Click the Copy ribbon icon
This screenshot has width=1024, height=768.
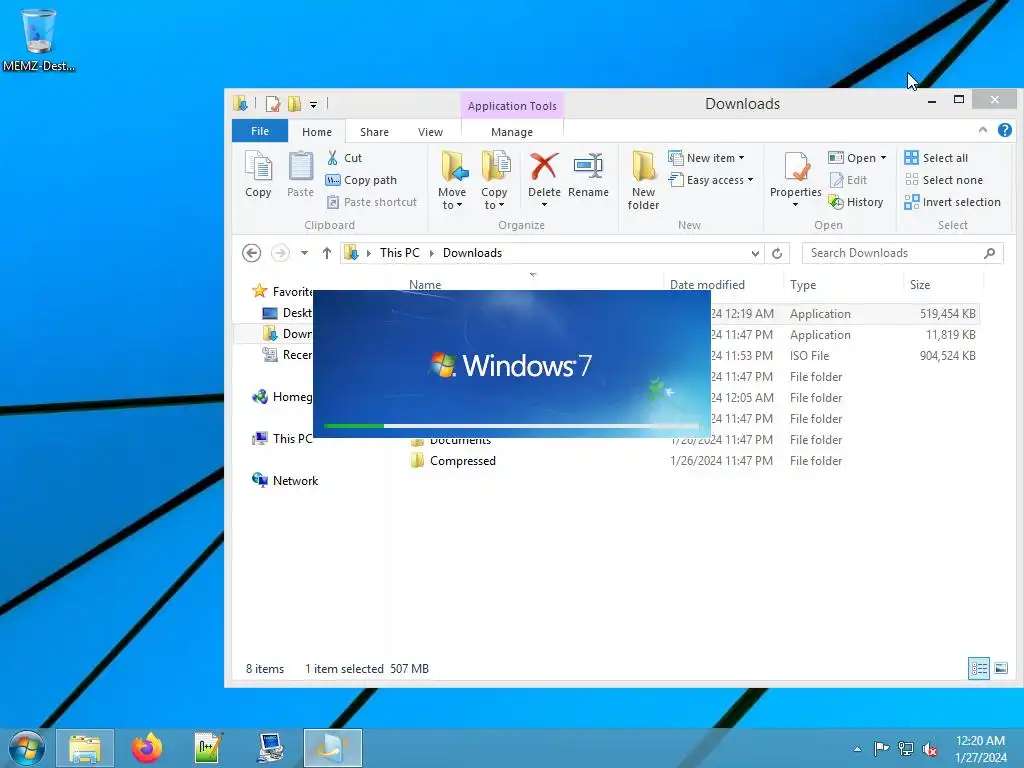pos(258,174)
